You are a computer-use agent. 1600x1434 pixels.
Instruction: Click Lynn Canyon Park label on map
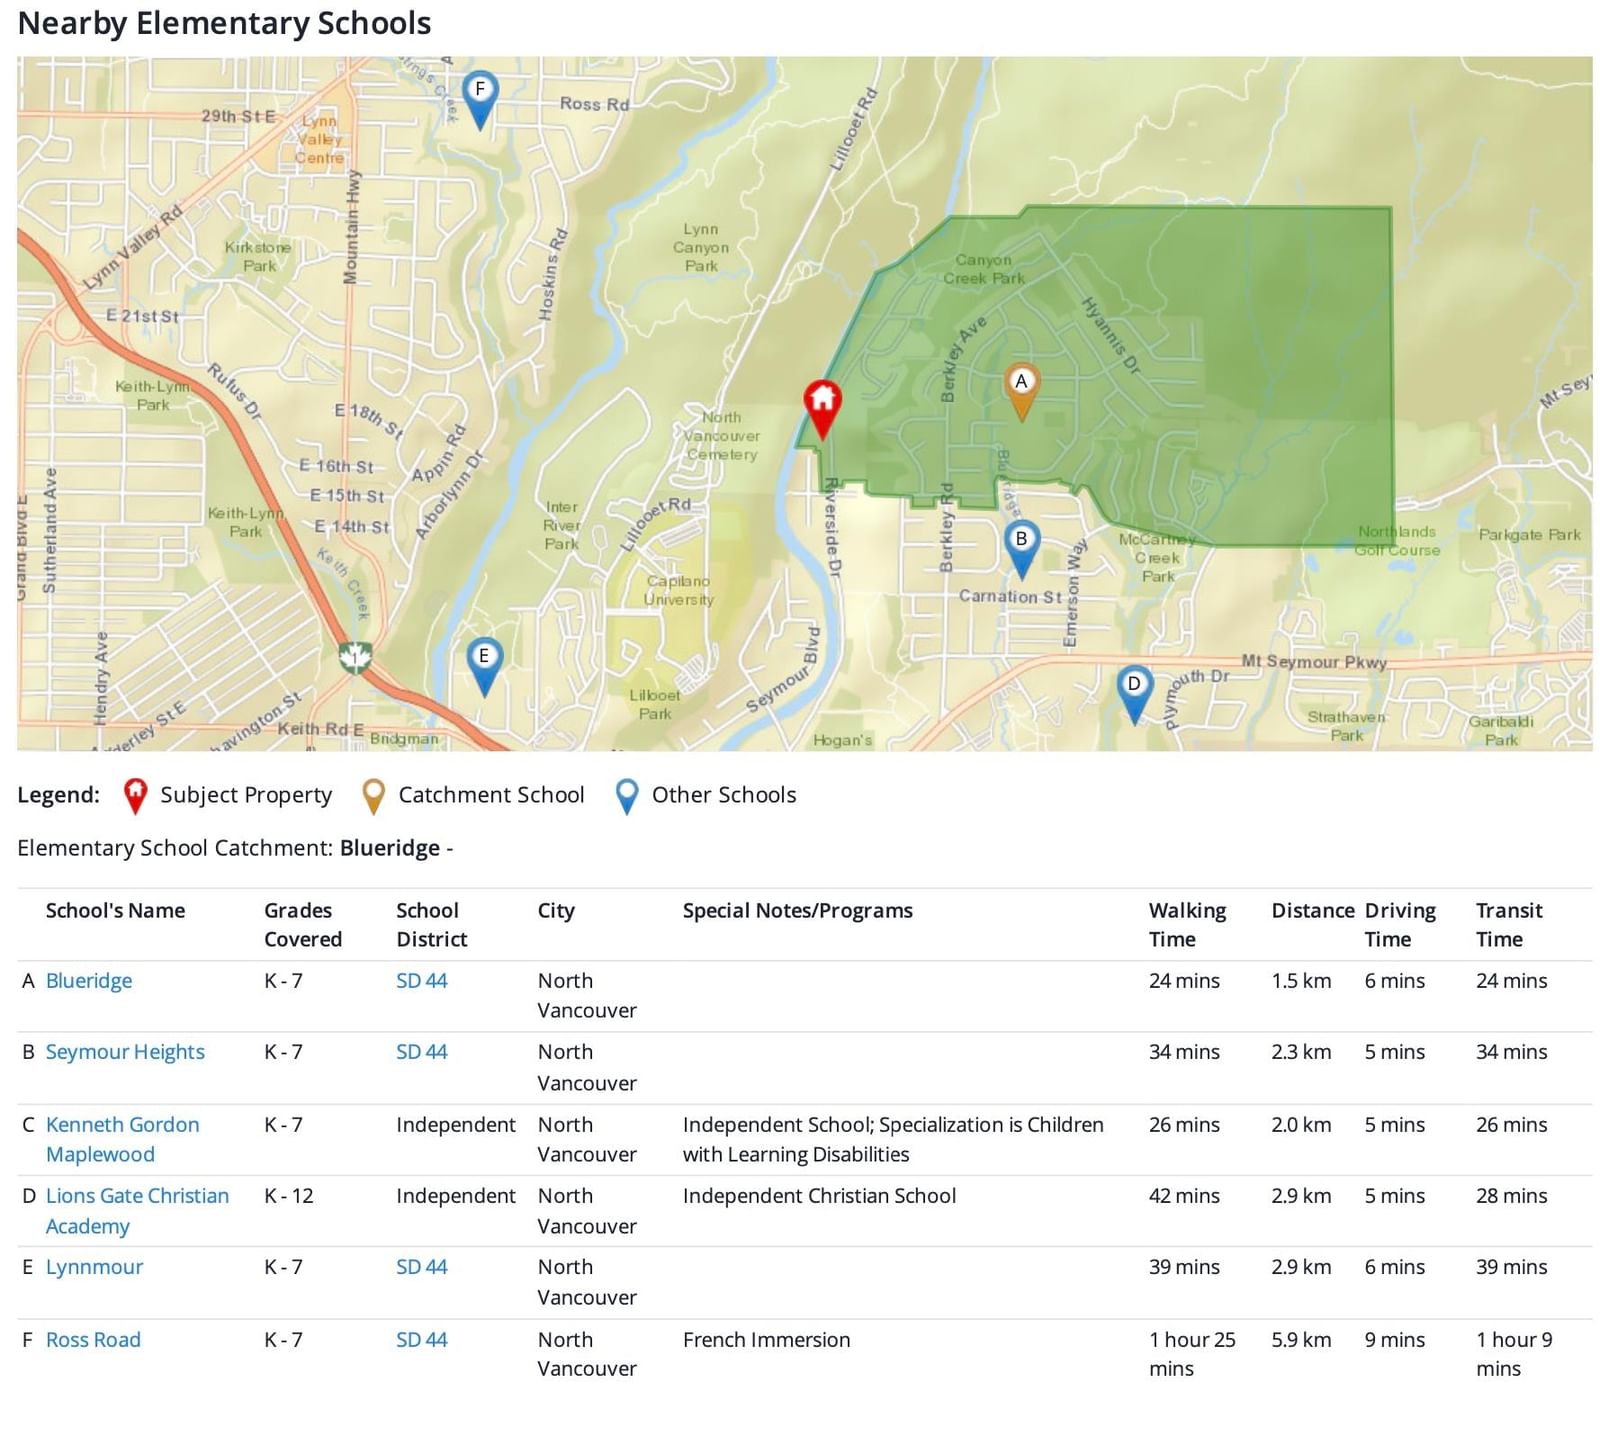click(701, 247)
